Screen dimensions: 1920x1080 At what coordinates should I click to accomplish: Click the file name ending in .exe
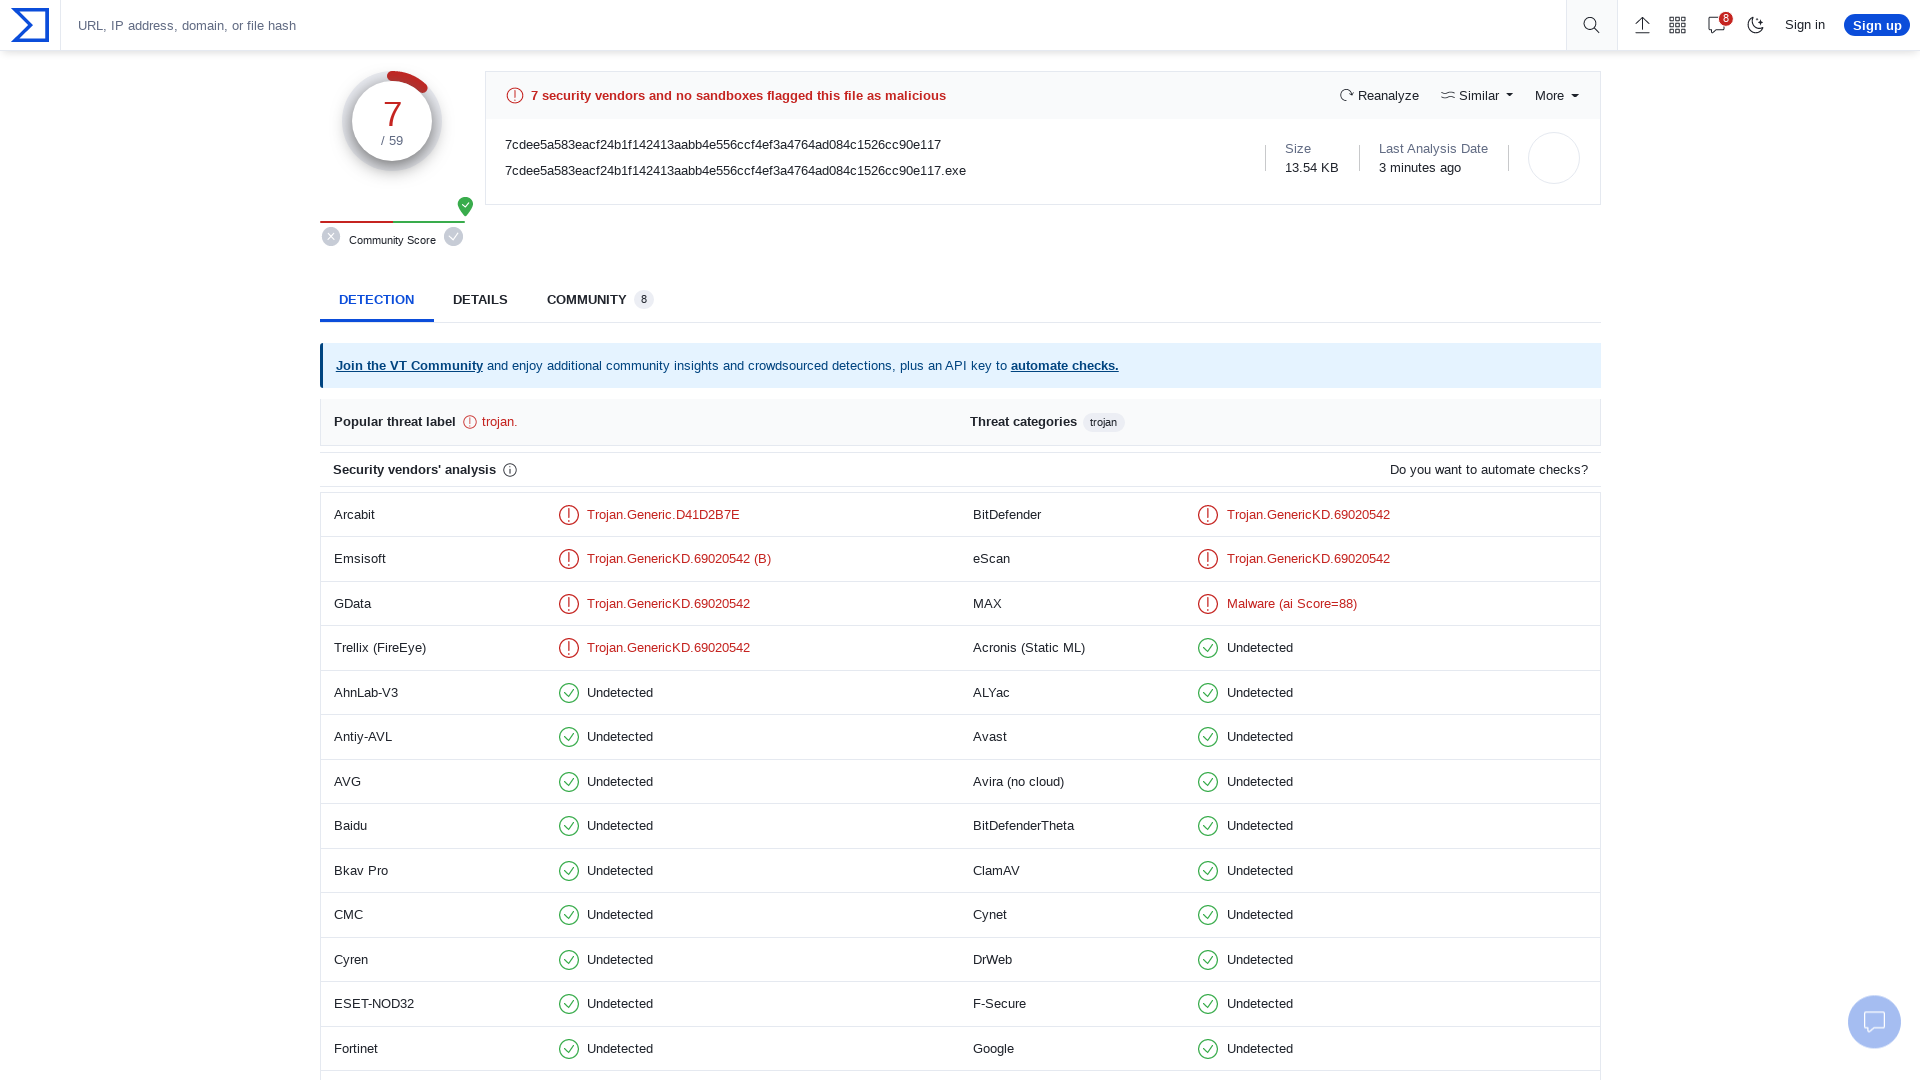coord(735,171)
